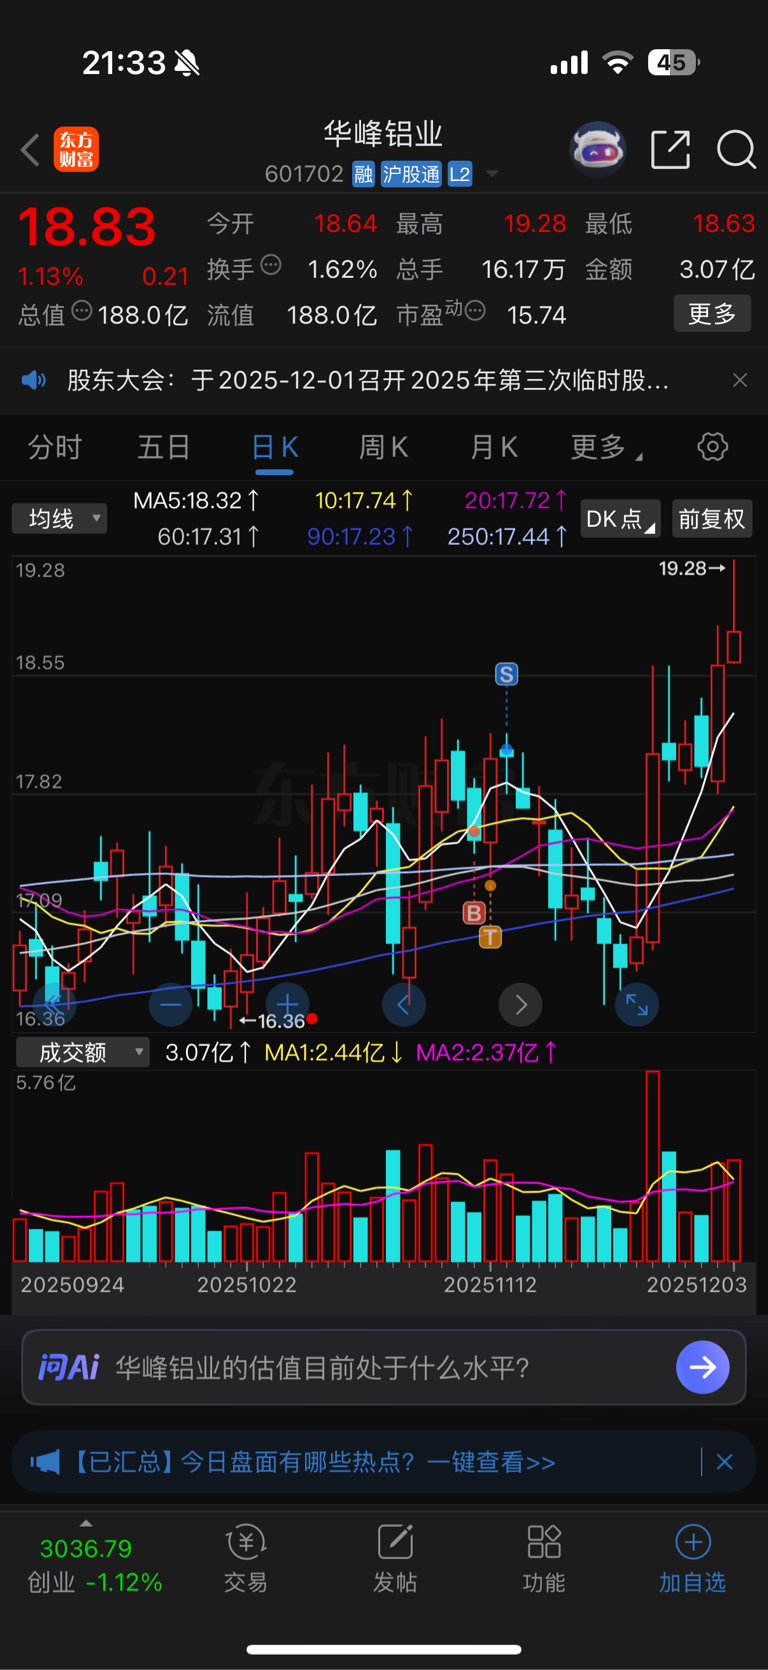Tap info icon beside 换手

[x=271, y=266]
